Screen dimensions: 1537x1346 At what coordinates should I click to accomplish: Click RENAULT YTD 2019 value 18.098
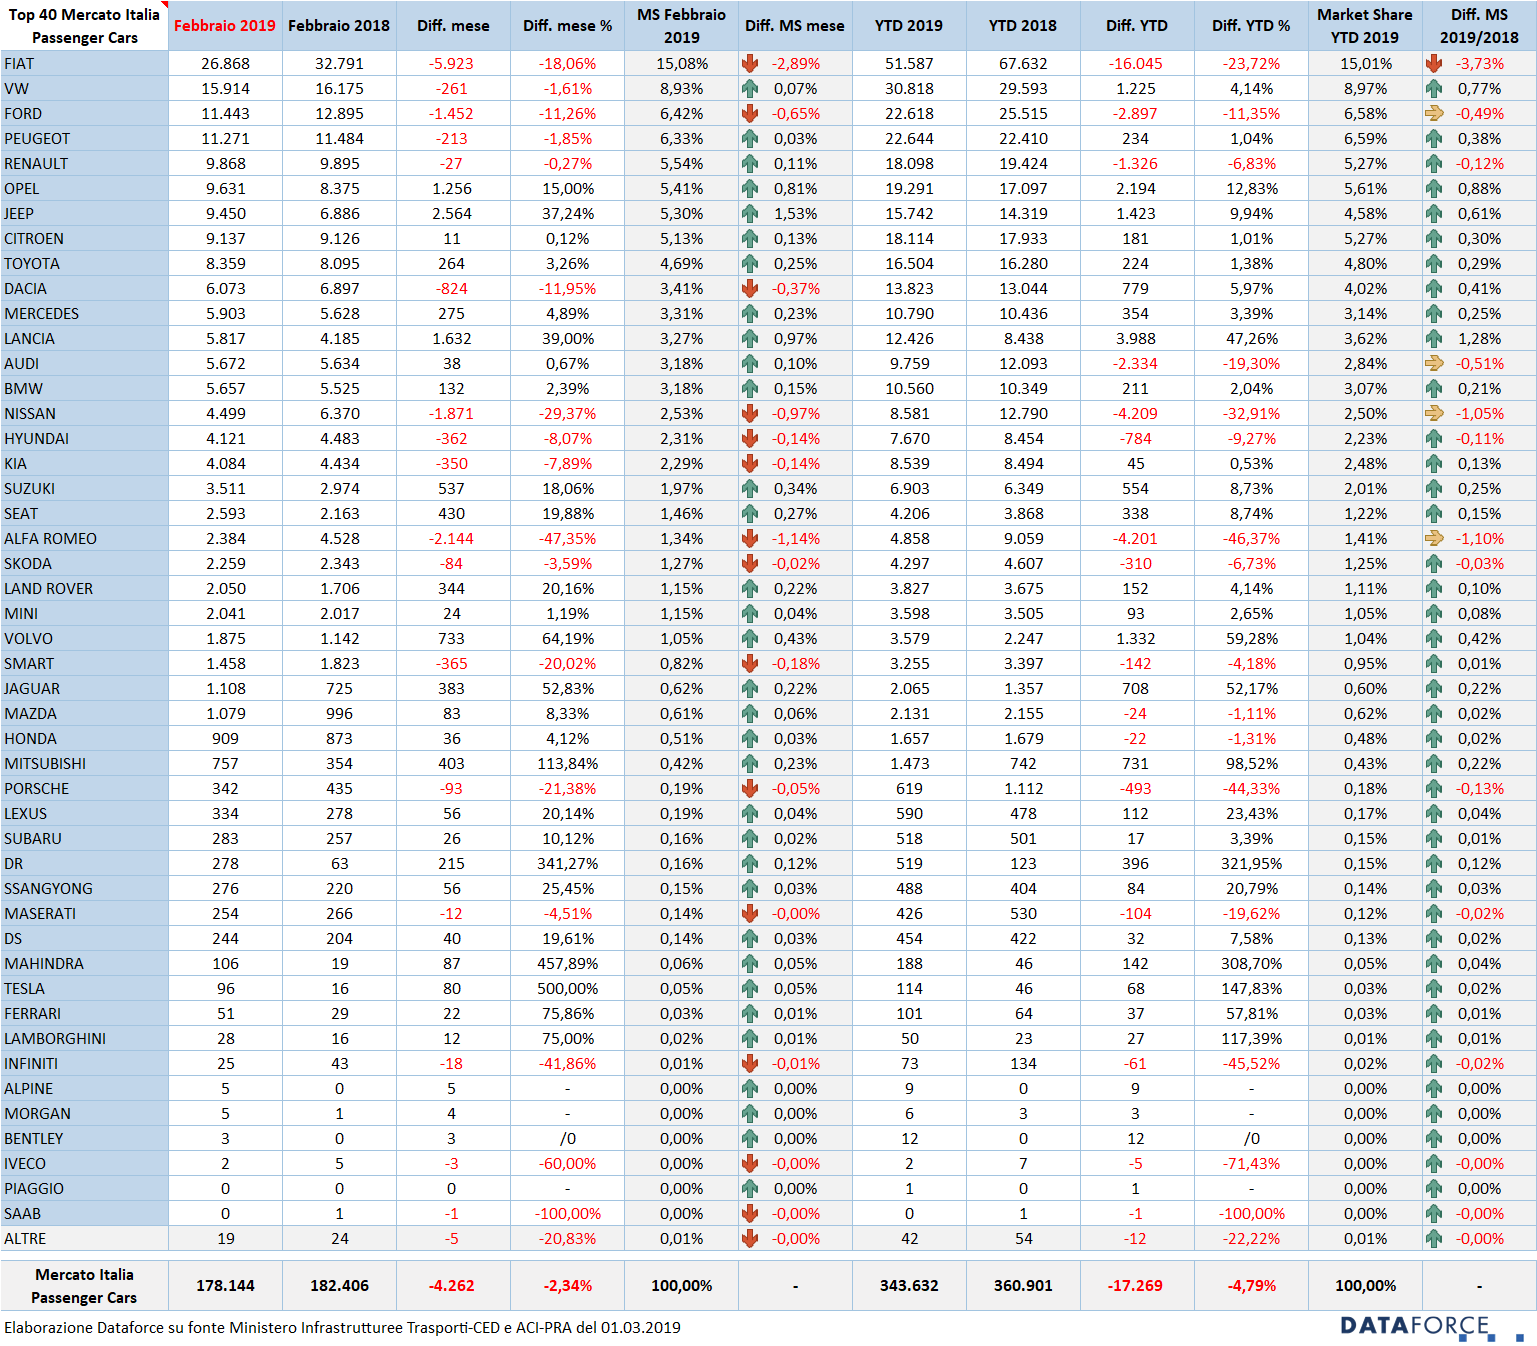coord(909,163)
